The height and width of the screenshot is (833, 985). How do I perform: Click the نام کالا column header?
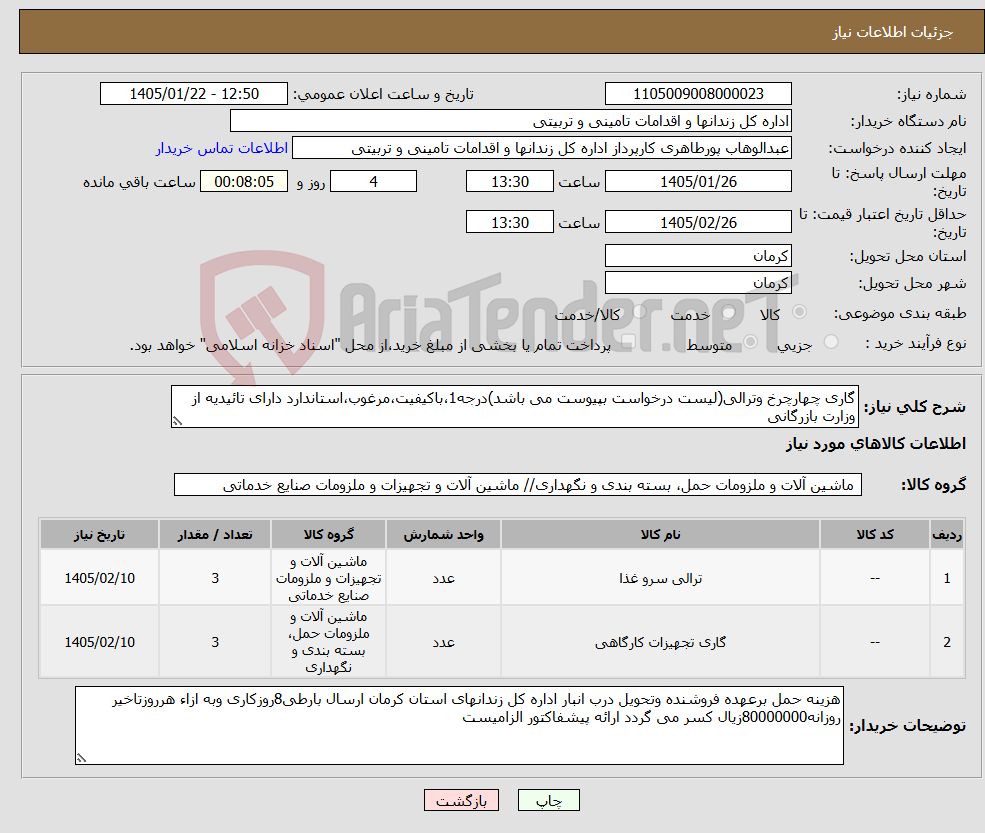point(660,535)
